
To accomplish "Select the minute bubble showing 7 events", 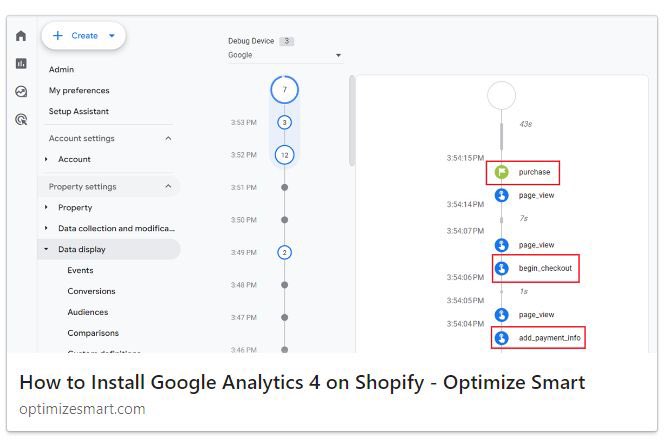I will 285,90.
